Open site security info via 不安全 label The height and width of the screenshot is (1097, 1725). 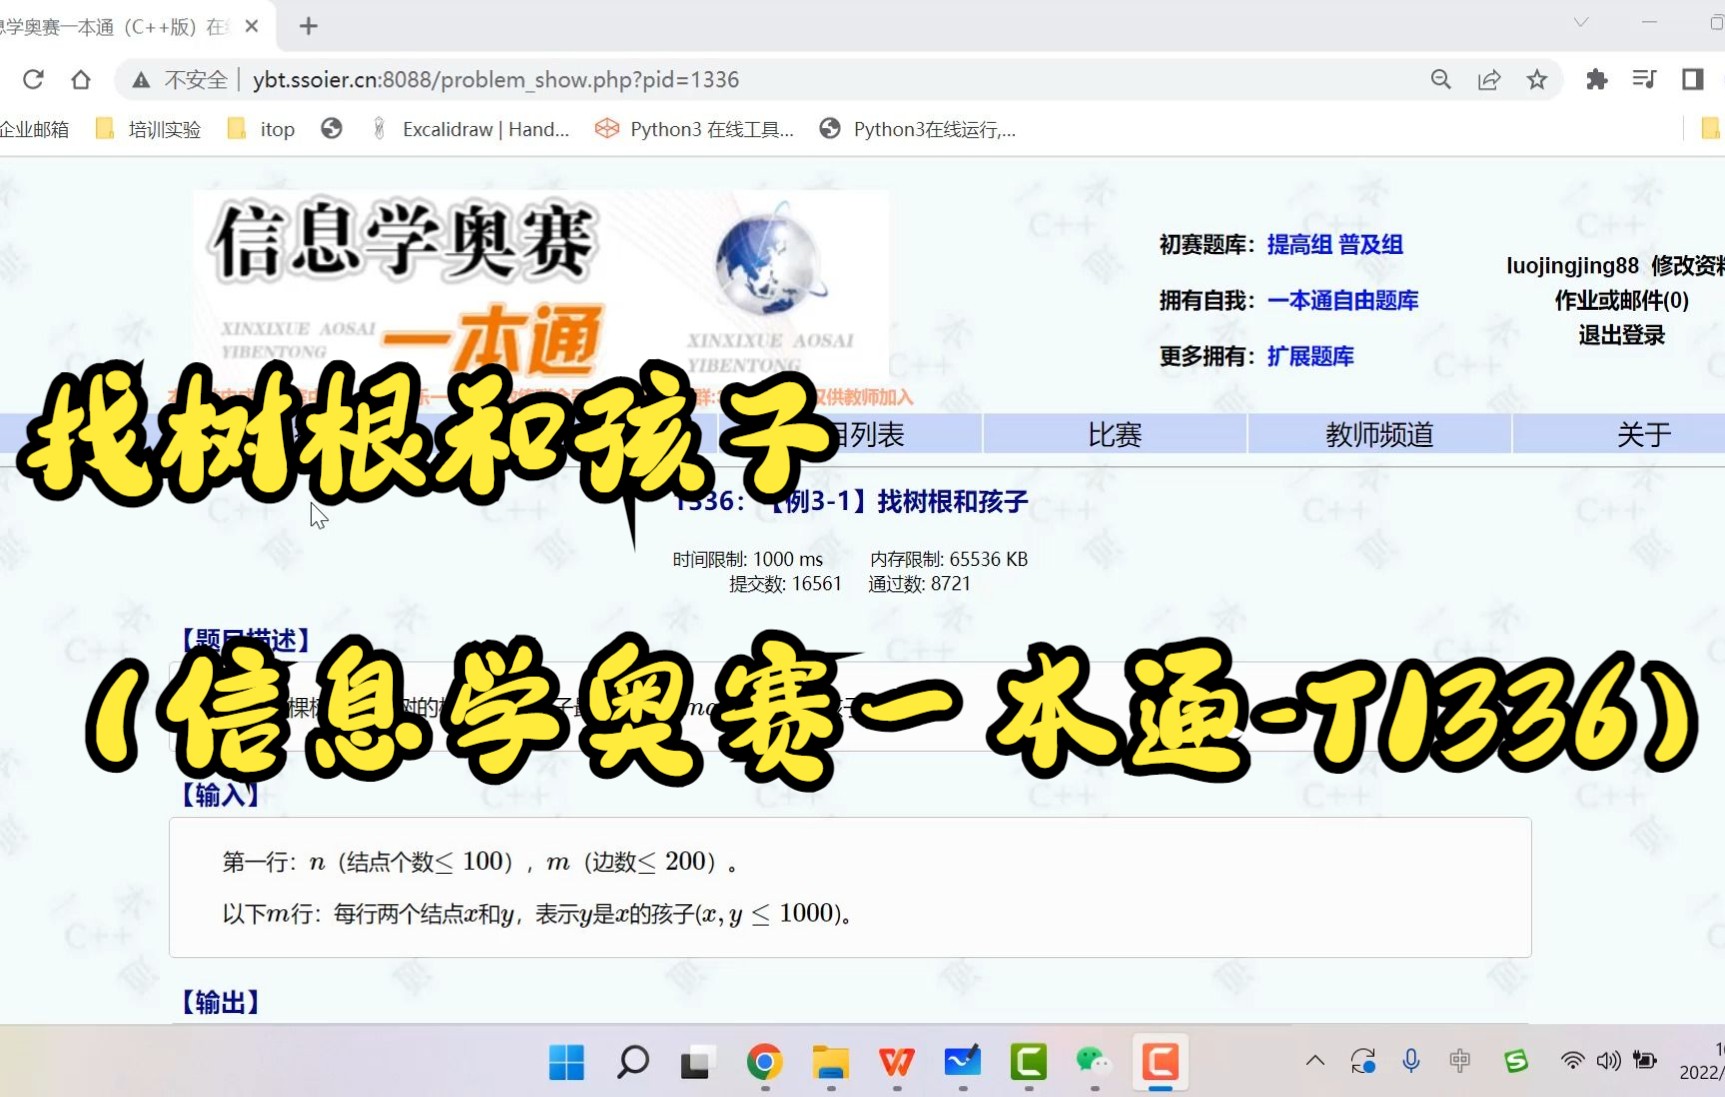pyautogui.click(x=196, y=79)
